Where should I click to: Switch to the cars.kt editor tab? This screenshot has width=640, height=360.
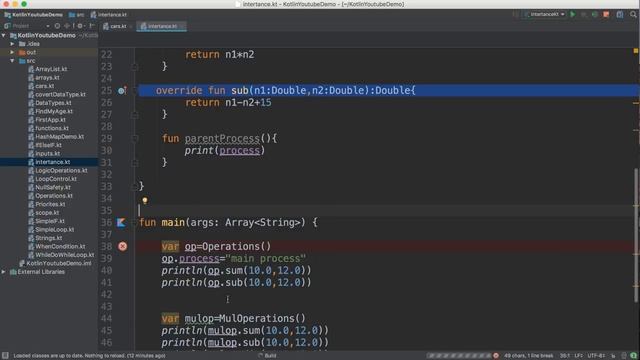[115, 26]
